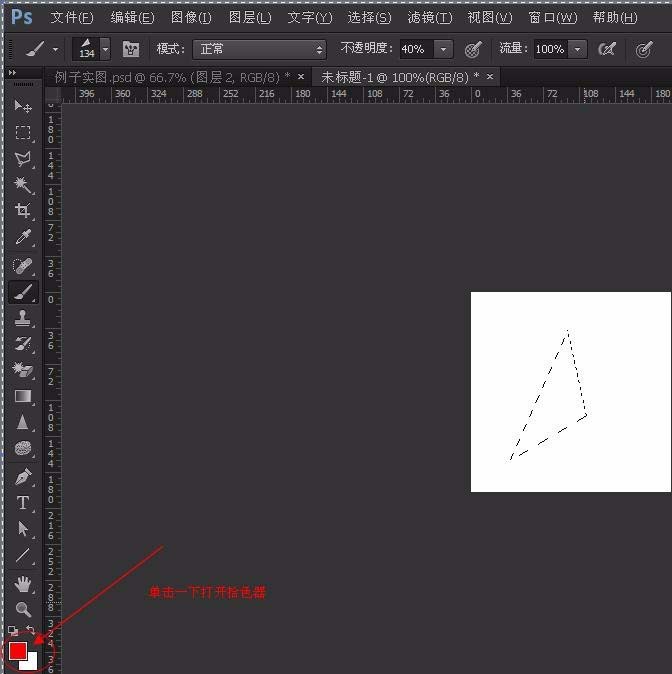Select the Move tool
The width and height of the screenshot is (672, 674).
22,106
